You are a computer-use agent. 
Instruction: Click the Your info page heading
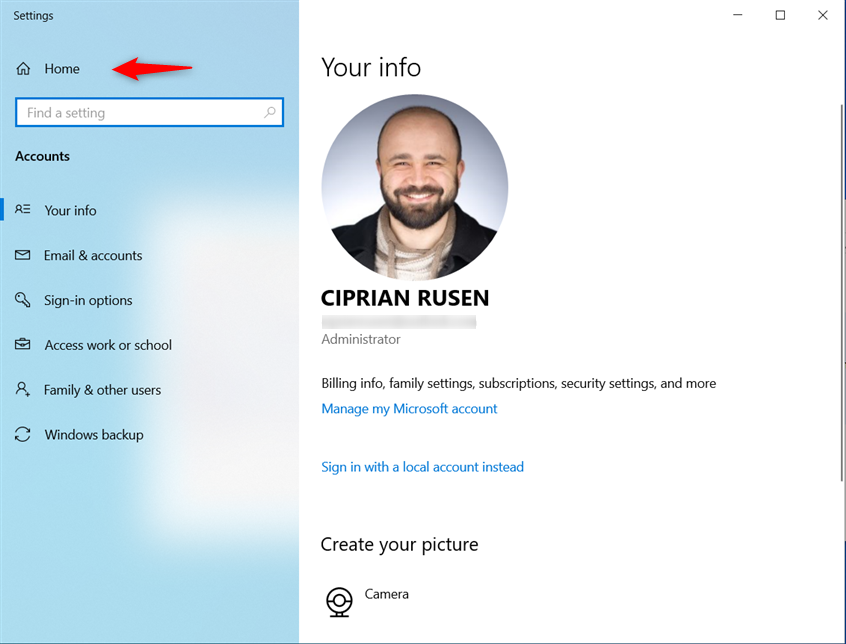(371, 67)
